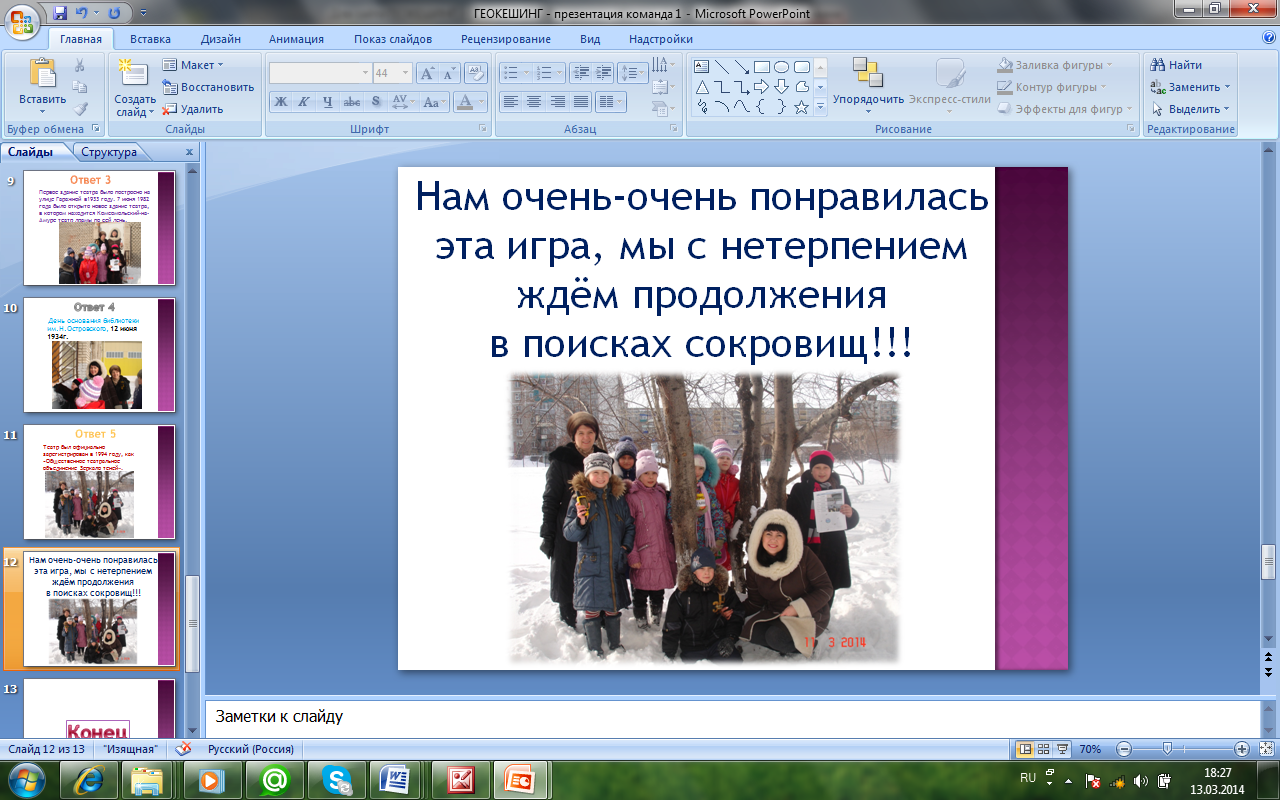Open the Заменить dropdown
This screenshot has width=1280, height=800.
point(1191,87)
